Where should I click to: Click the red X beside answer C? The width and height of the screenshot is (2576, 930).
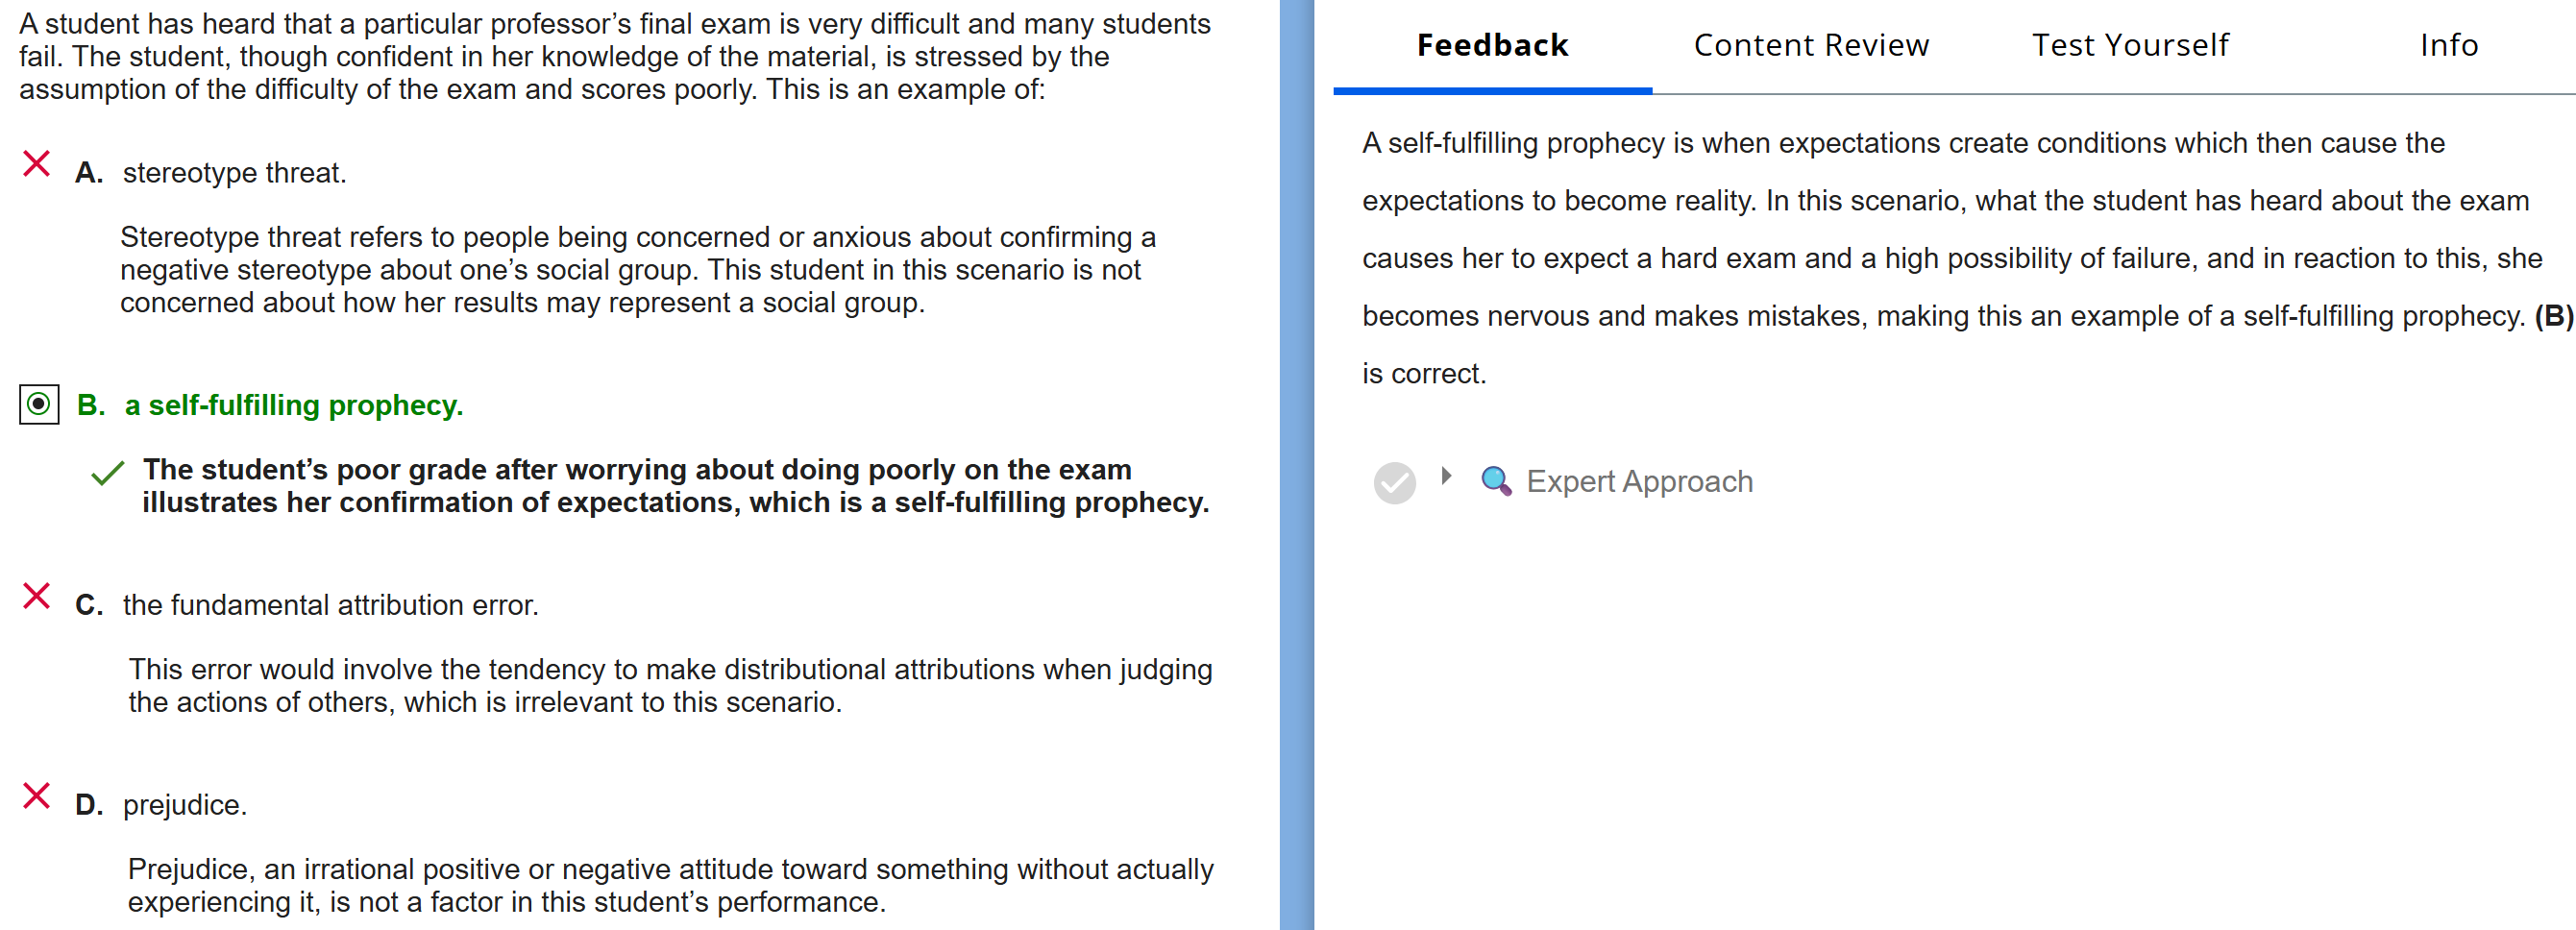click(x=37, y=596)
